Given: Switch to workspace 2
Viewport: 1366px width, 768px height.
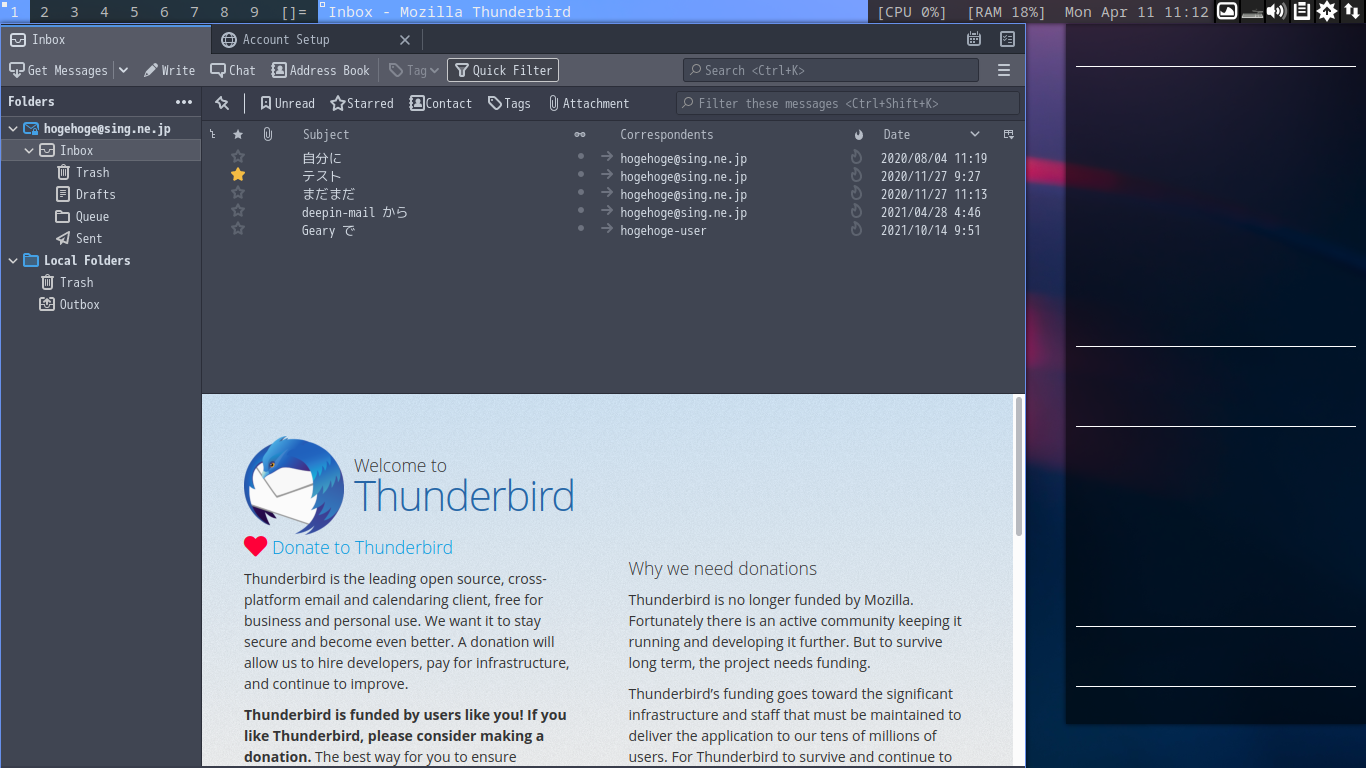Looking at the screenshot, I should pos(45,12).
